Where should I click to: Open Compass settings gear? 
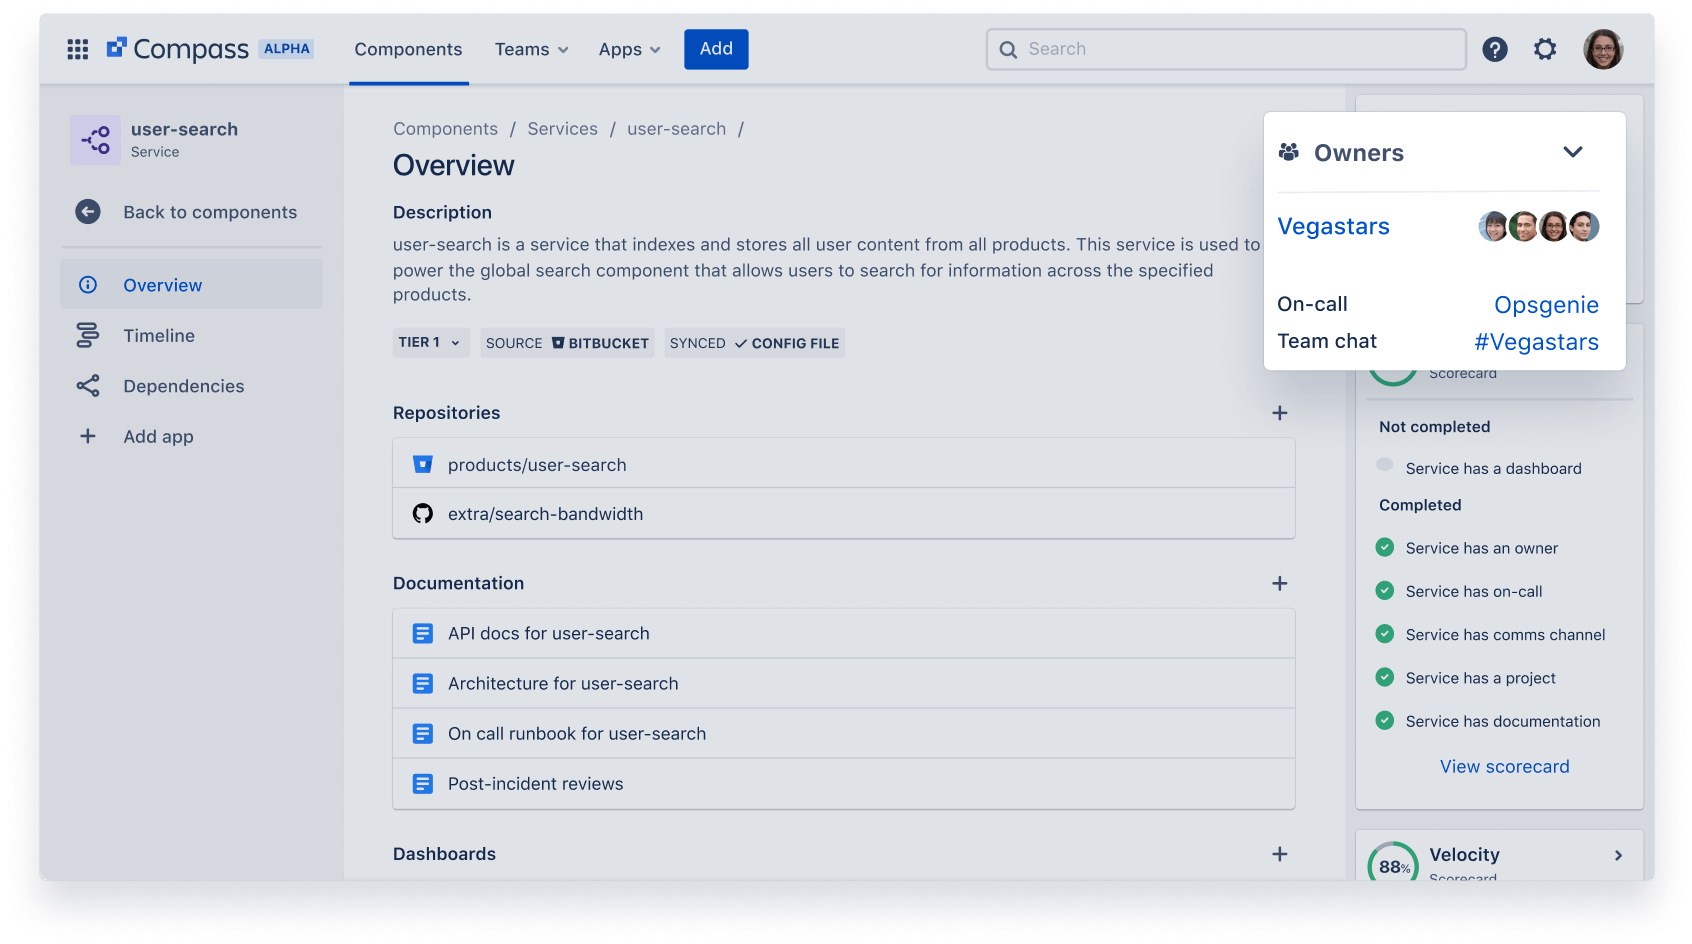pos(1545,48)
